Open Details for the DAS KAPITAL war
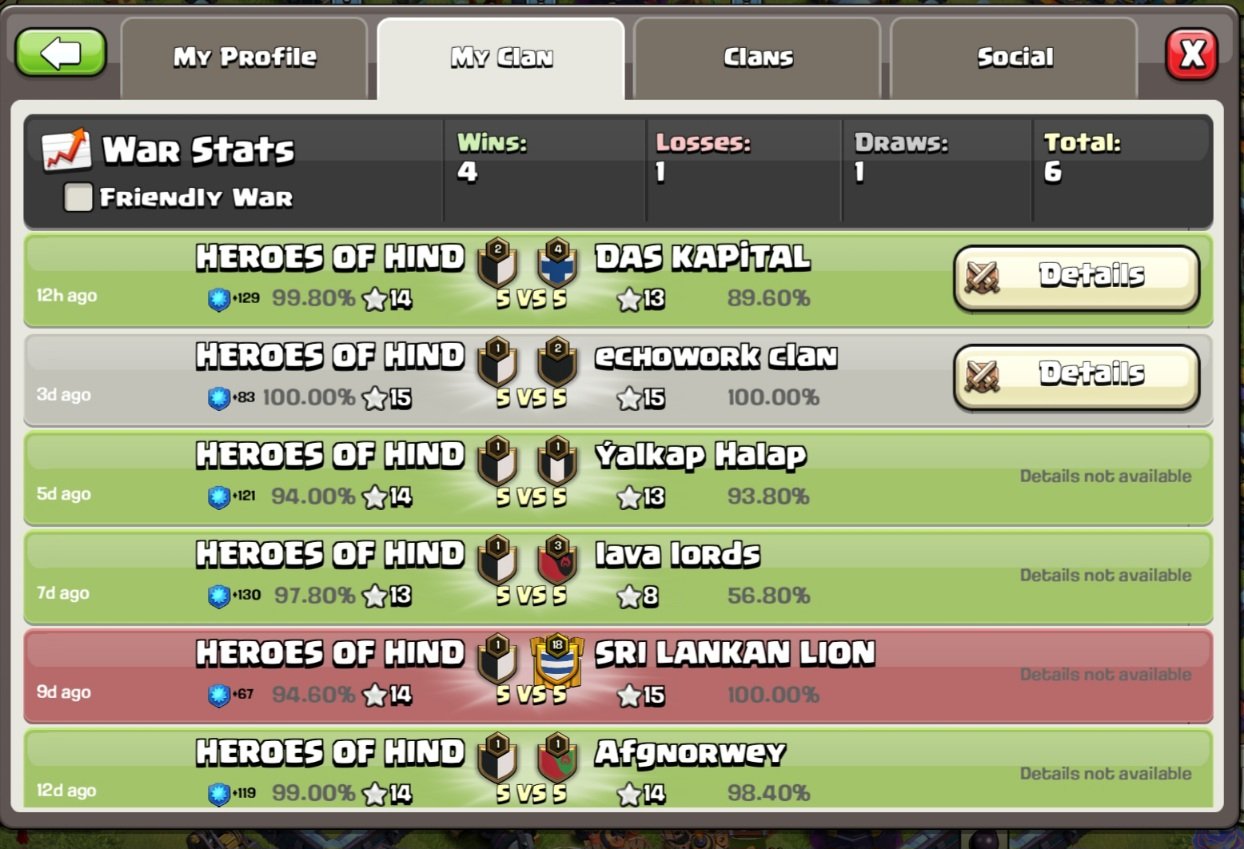The width and height of the screenshot is (1244, 849). pos(1076,277)
